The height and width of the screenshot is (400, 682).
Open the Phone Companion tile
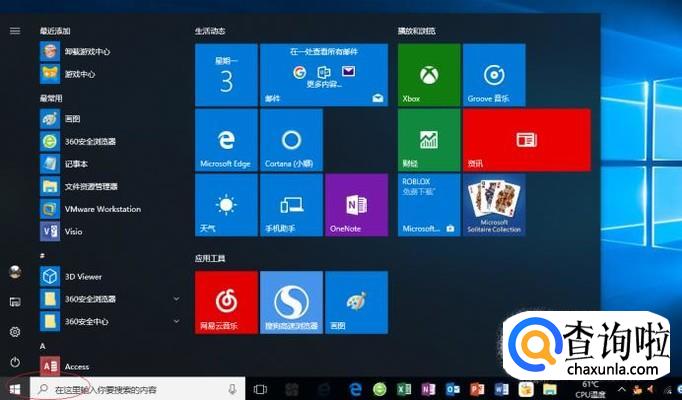[291, 205]
